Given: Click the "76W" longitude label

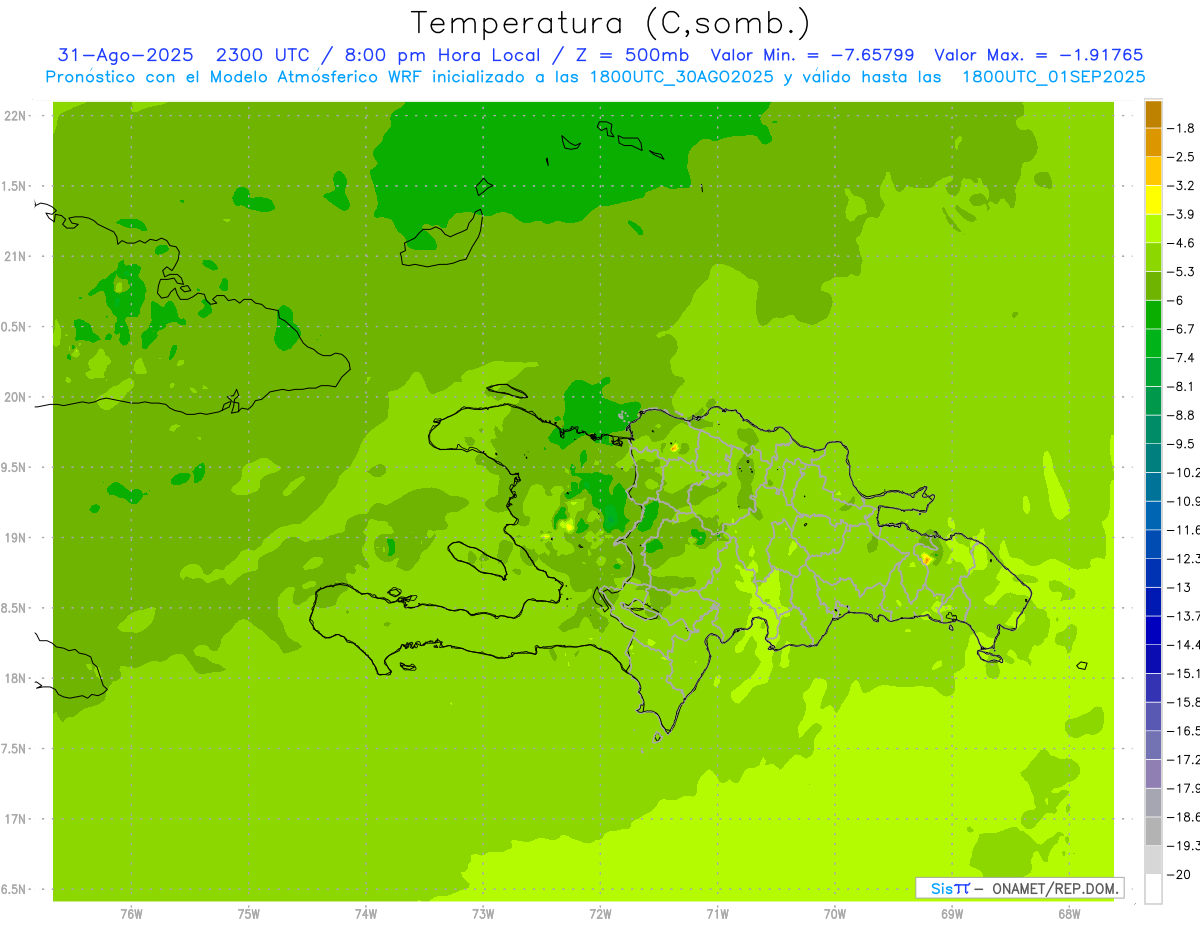Looking at the screenshot, I should [x=131, y=914].
